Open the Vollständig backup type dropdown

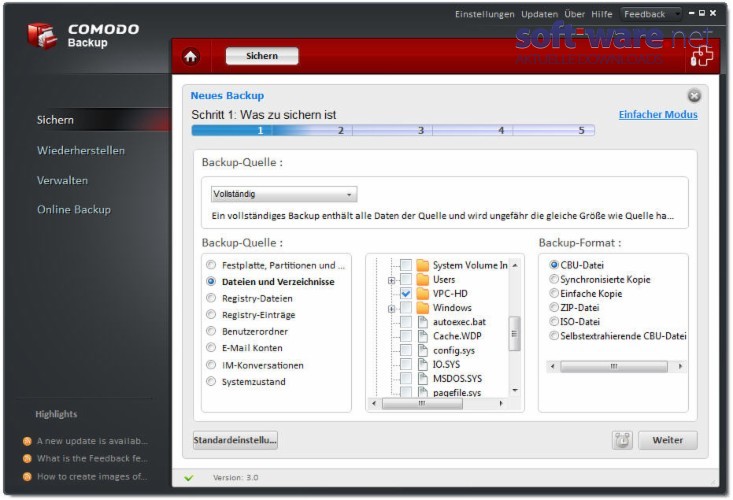284,194
